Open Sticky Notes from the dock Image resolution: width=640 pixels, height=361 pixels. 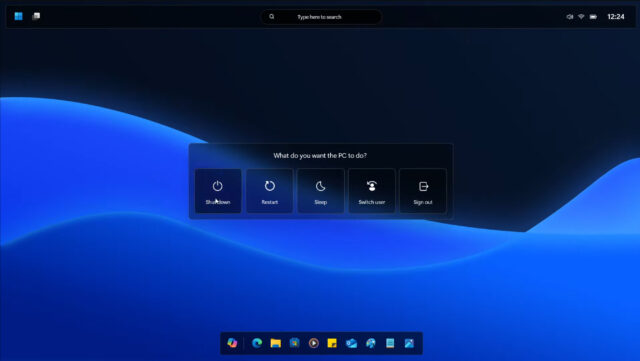tap(332, 343)
